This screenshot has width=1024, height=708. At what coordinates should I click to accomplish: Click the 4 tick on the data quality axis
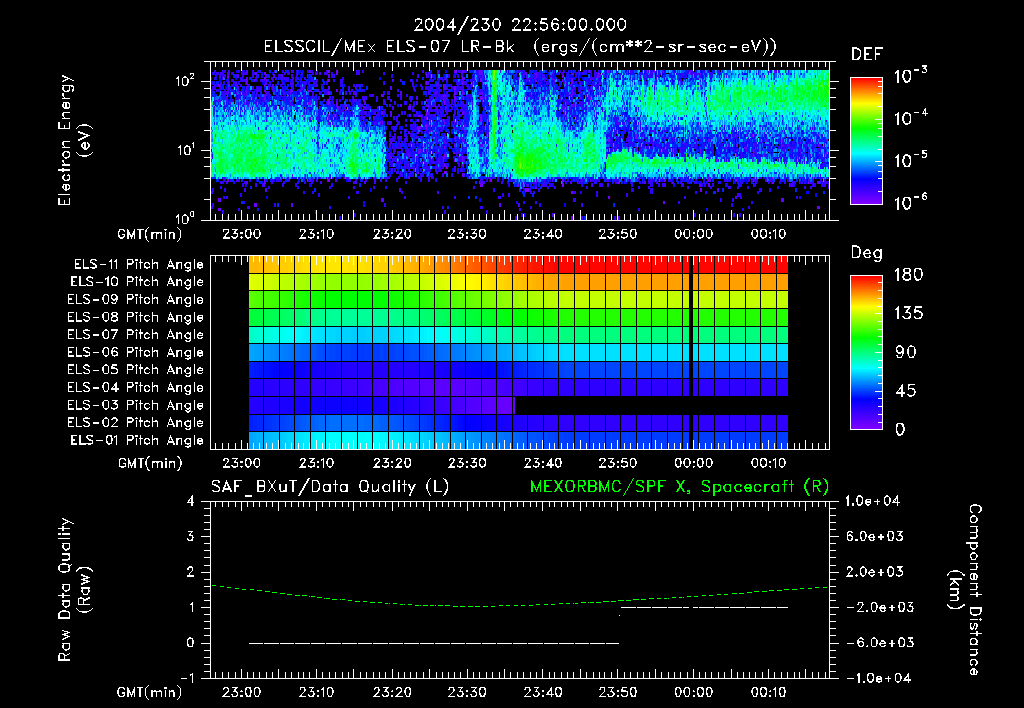191,501
